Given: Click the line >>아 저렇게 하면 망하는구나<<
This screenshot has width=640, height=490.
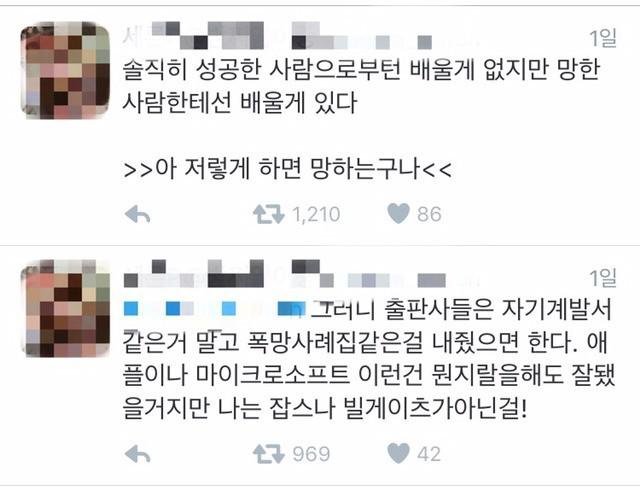Looking at the screenshot, I should pyautogui.click(x=287, y=169).
